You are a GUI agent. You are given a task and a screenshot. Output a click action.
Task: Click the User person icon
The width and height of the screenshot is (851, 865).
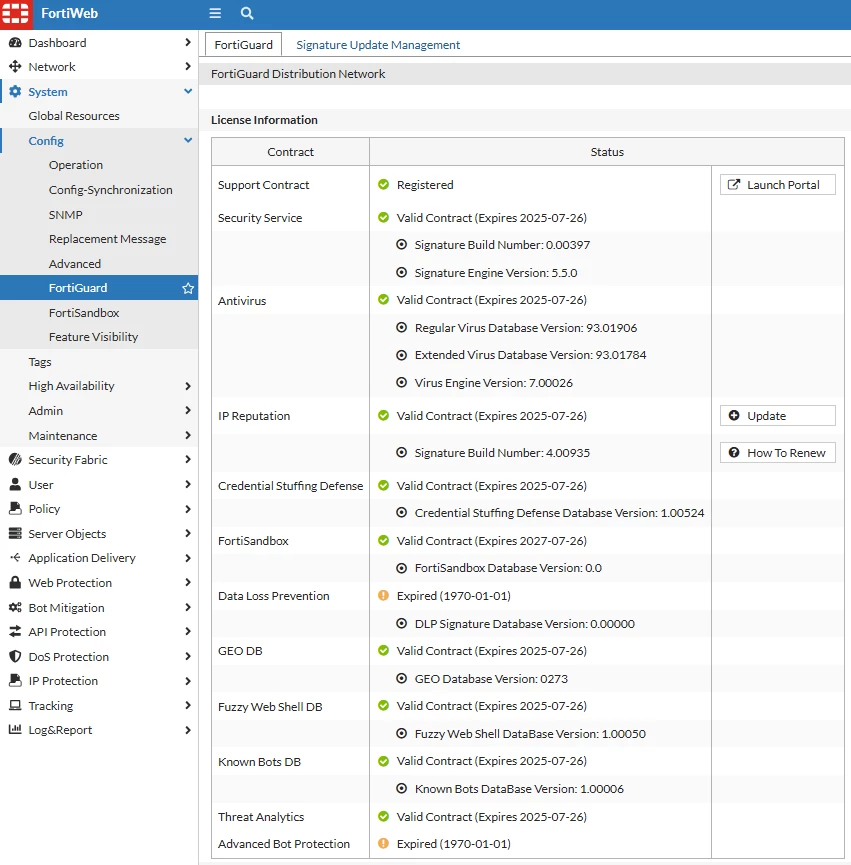(x=15, y=484)
